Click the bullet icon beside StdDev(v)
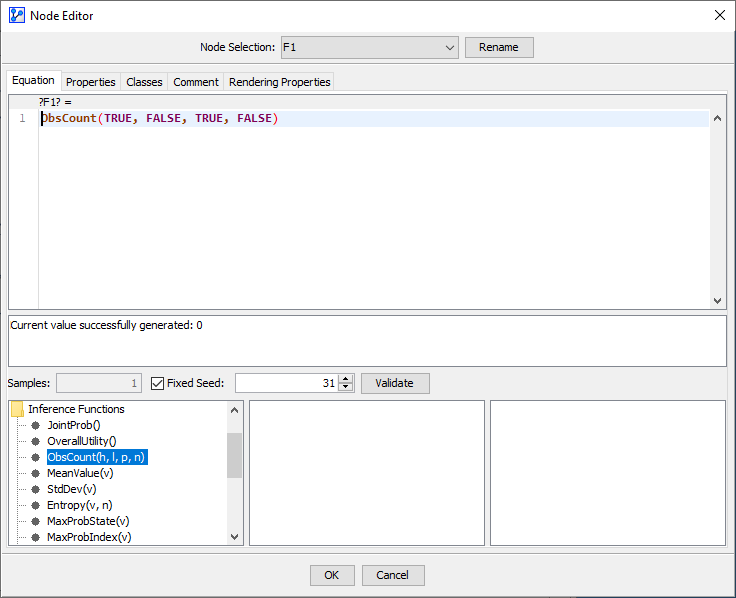 (x=36, y=489)
